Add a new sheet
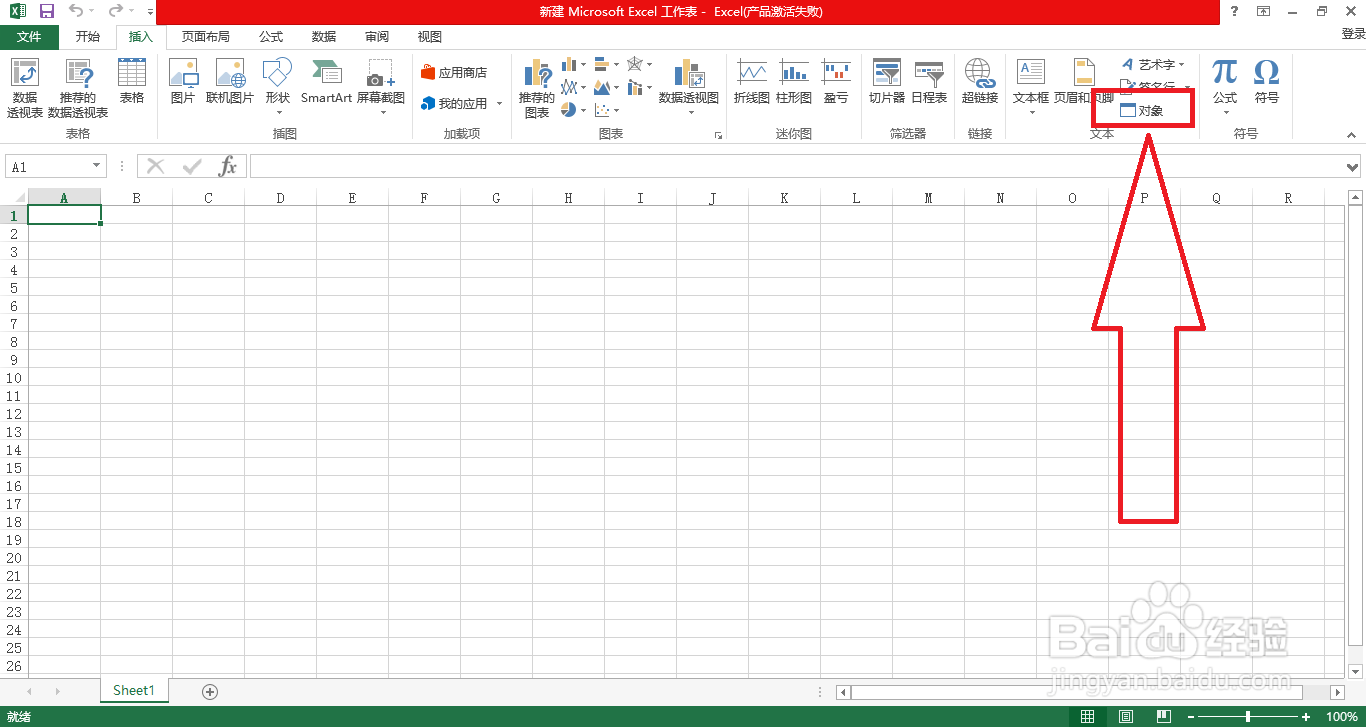This screenshot has height=727, width=1366. (210, 691)
